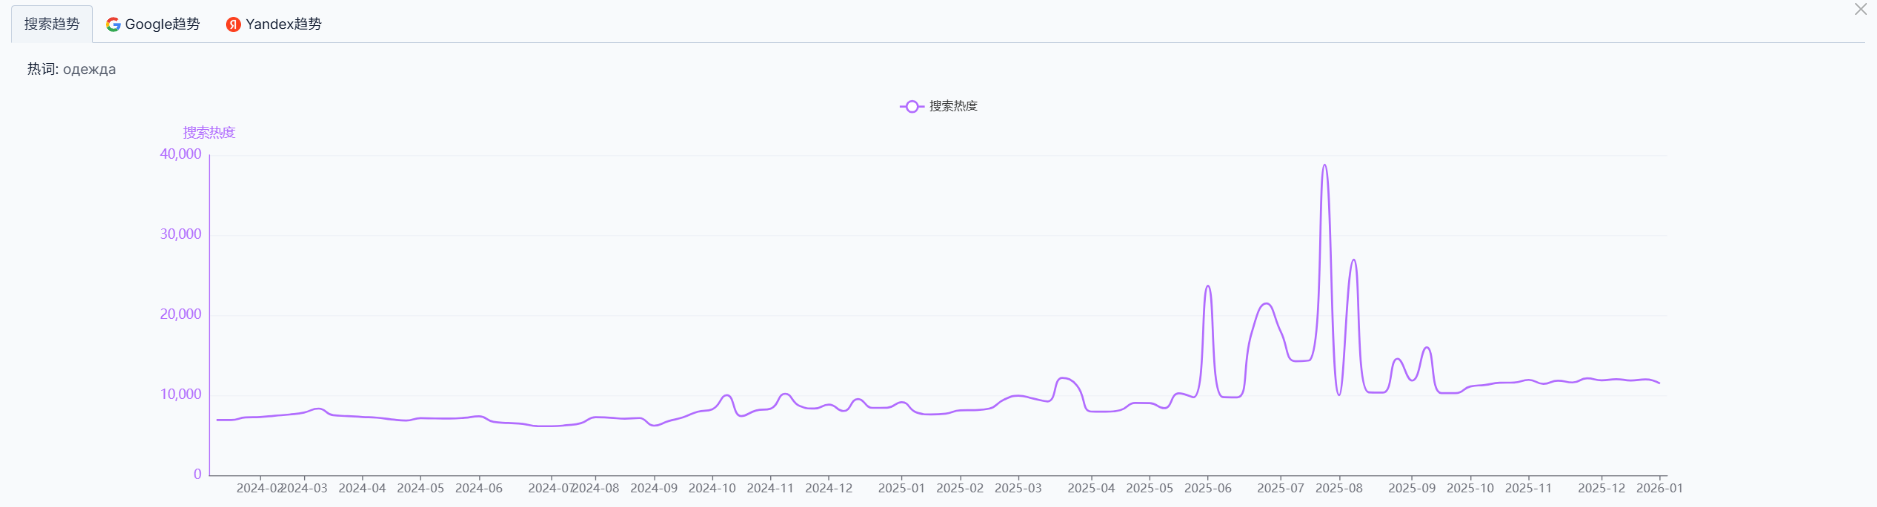Click the 2024-04 x-axis label
The height and width of the screenshot is (507, 1877).
pyautogui.click(x=362, y=488)
